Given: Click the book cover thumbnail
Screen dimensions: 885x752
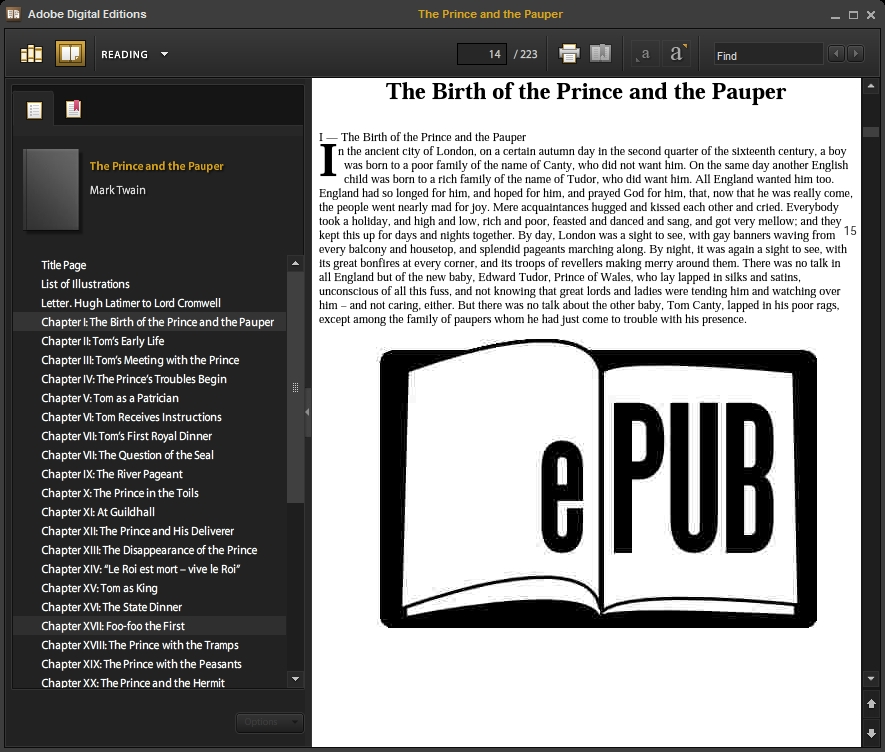Looking at the screenshot, I should tap(51, 189).
